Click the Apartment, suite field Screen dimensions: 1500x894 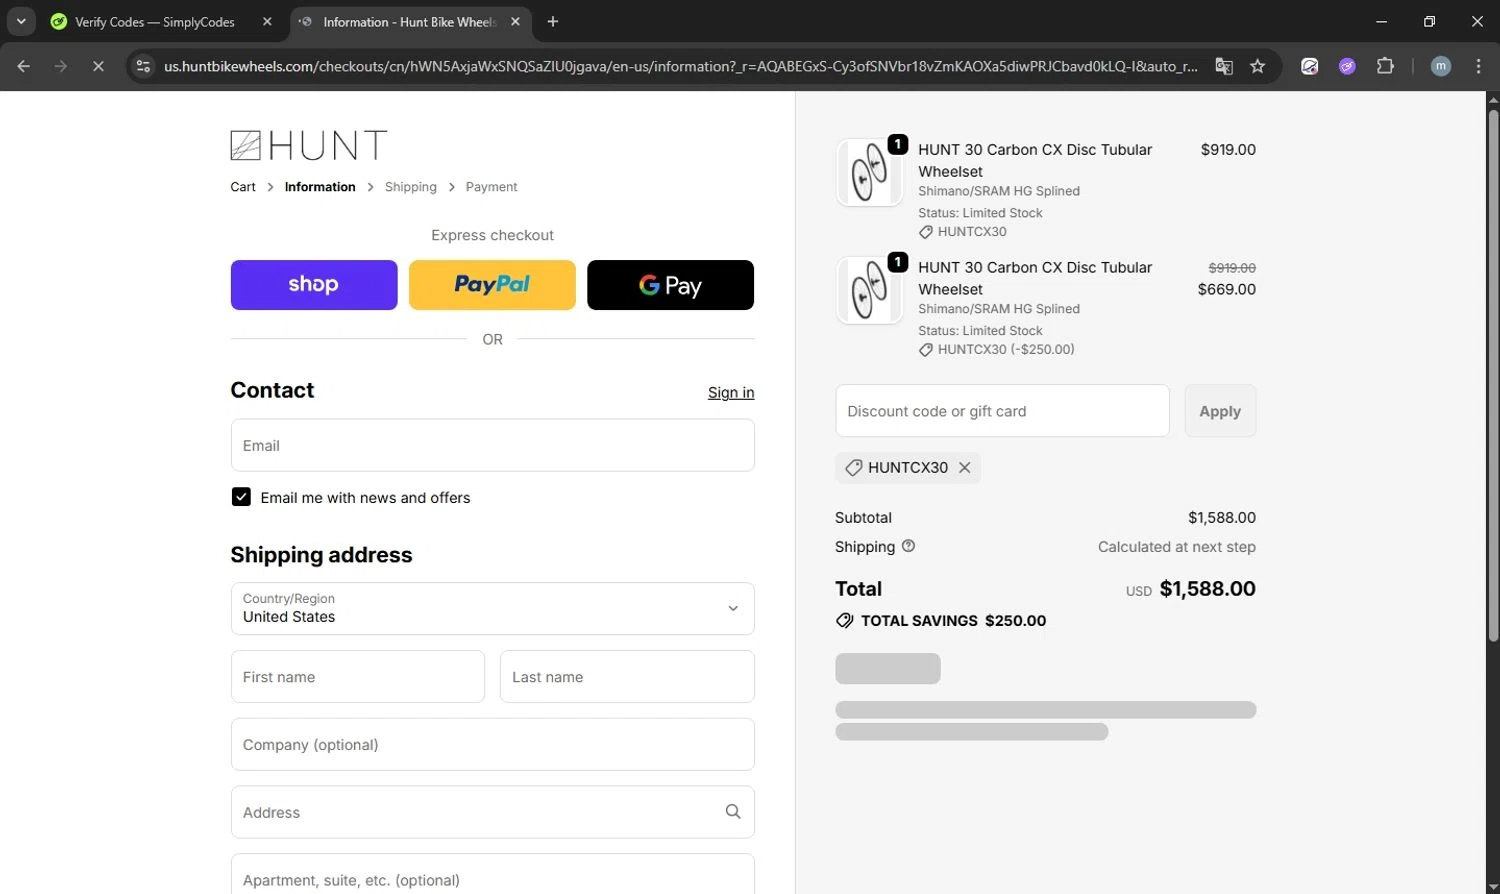click(x=492, y=874)
